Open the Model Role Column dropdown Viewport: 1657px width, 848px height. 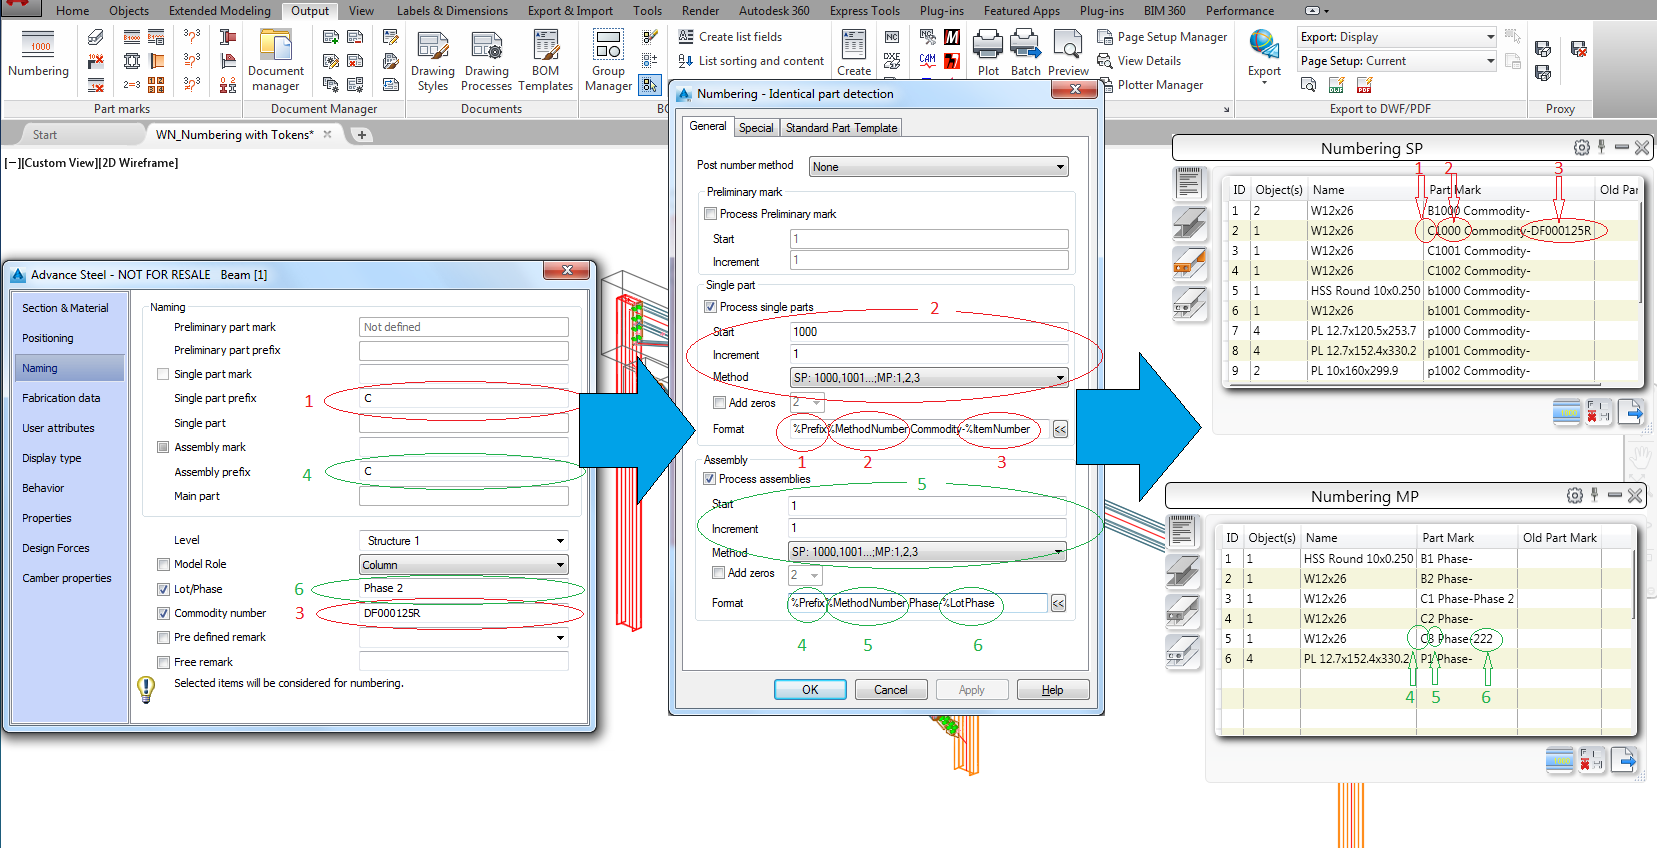464,565
